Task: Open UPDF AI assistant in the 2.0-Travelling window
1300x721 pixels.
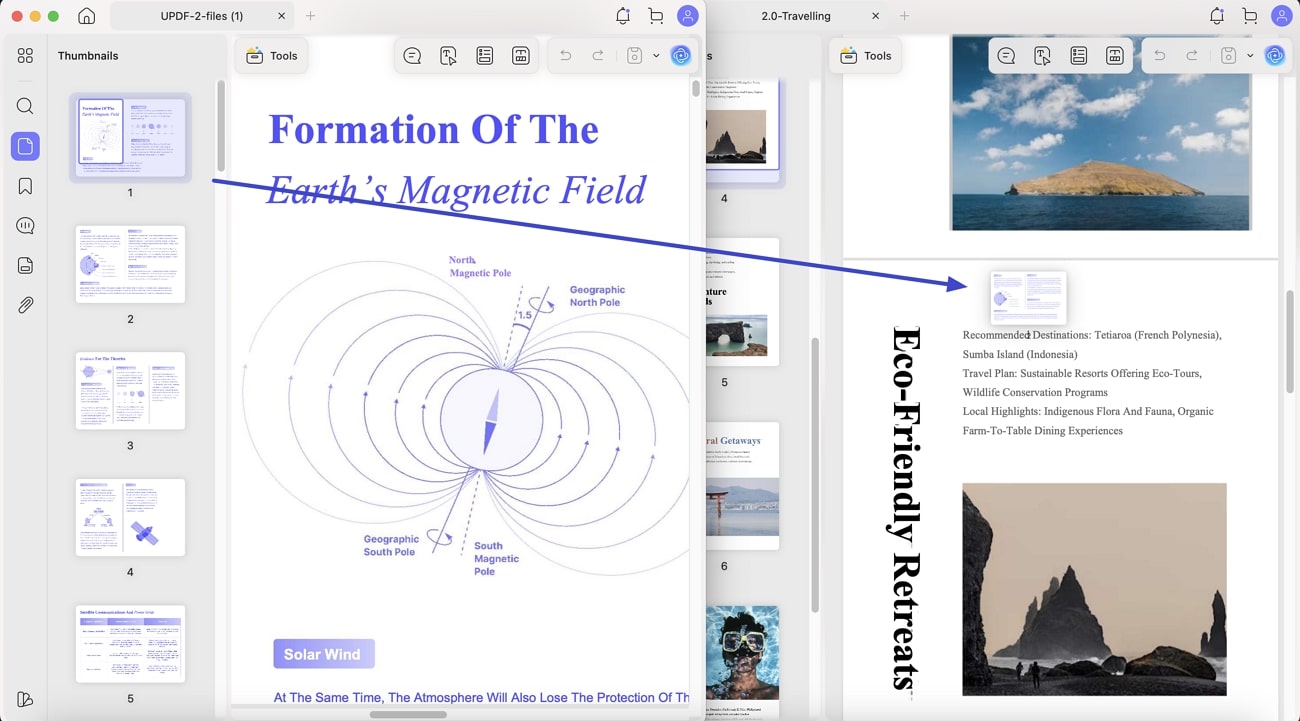Action: pos(1275,56)
